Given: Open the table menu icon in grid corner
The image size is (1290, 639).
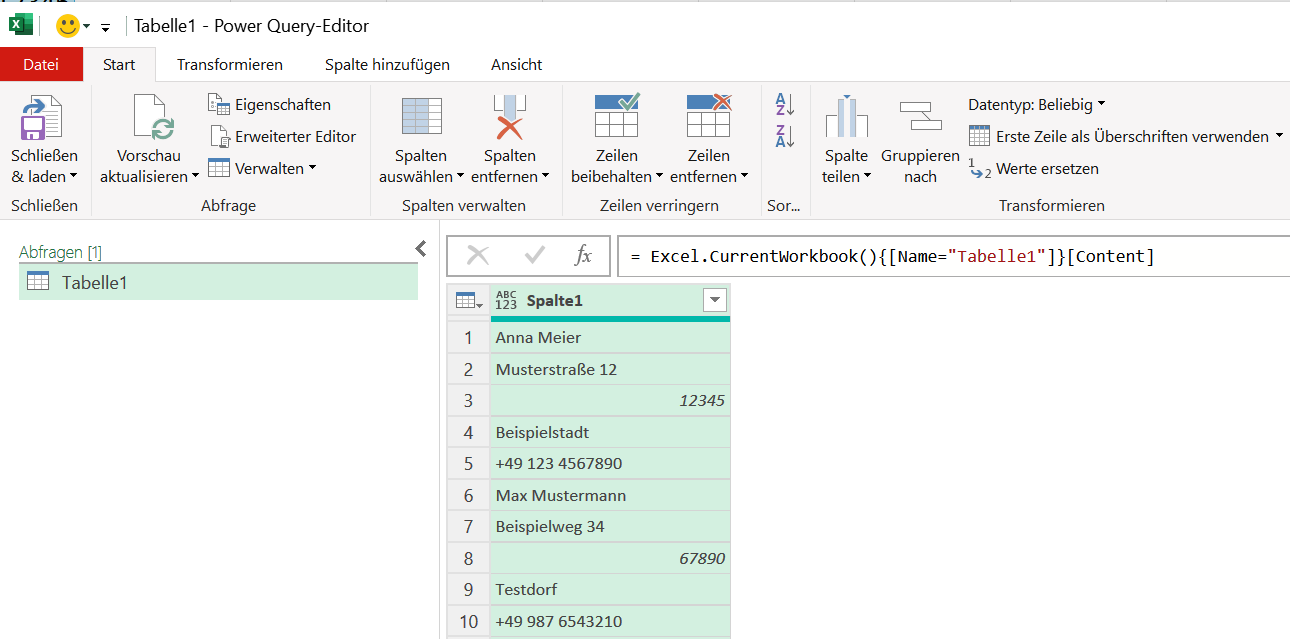Looking at the screenshot, I should (467, 300).
